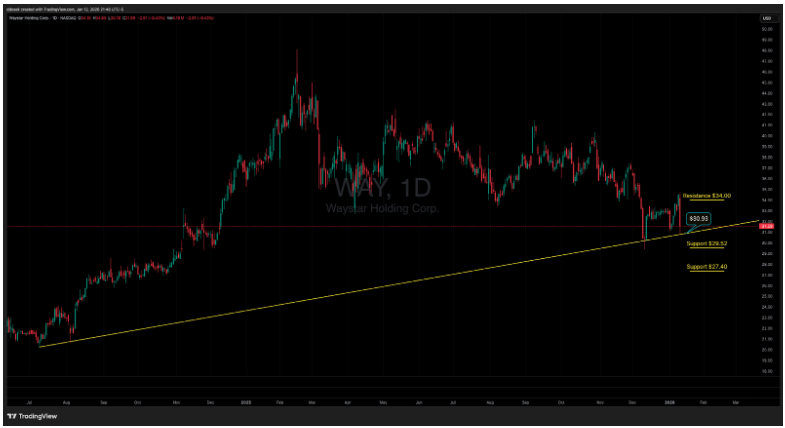The width and height of the screenshot is (785, 428).
Task: Click the 2025 label on the time axis
Action: [x=246, y=402]
